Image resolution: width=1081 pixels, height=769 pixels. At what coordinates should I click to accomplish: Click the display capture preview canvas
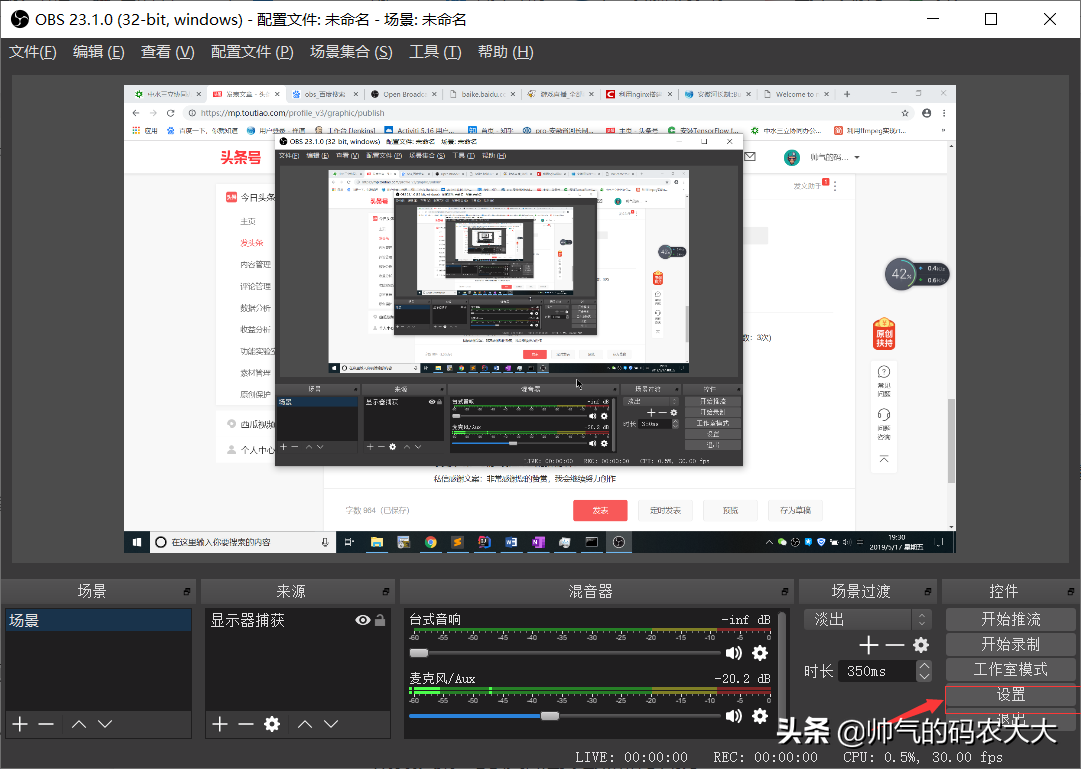[x=539, y=319]
